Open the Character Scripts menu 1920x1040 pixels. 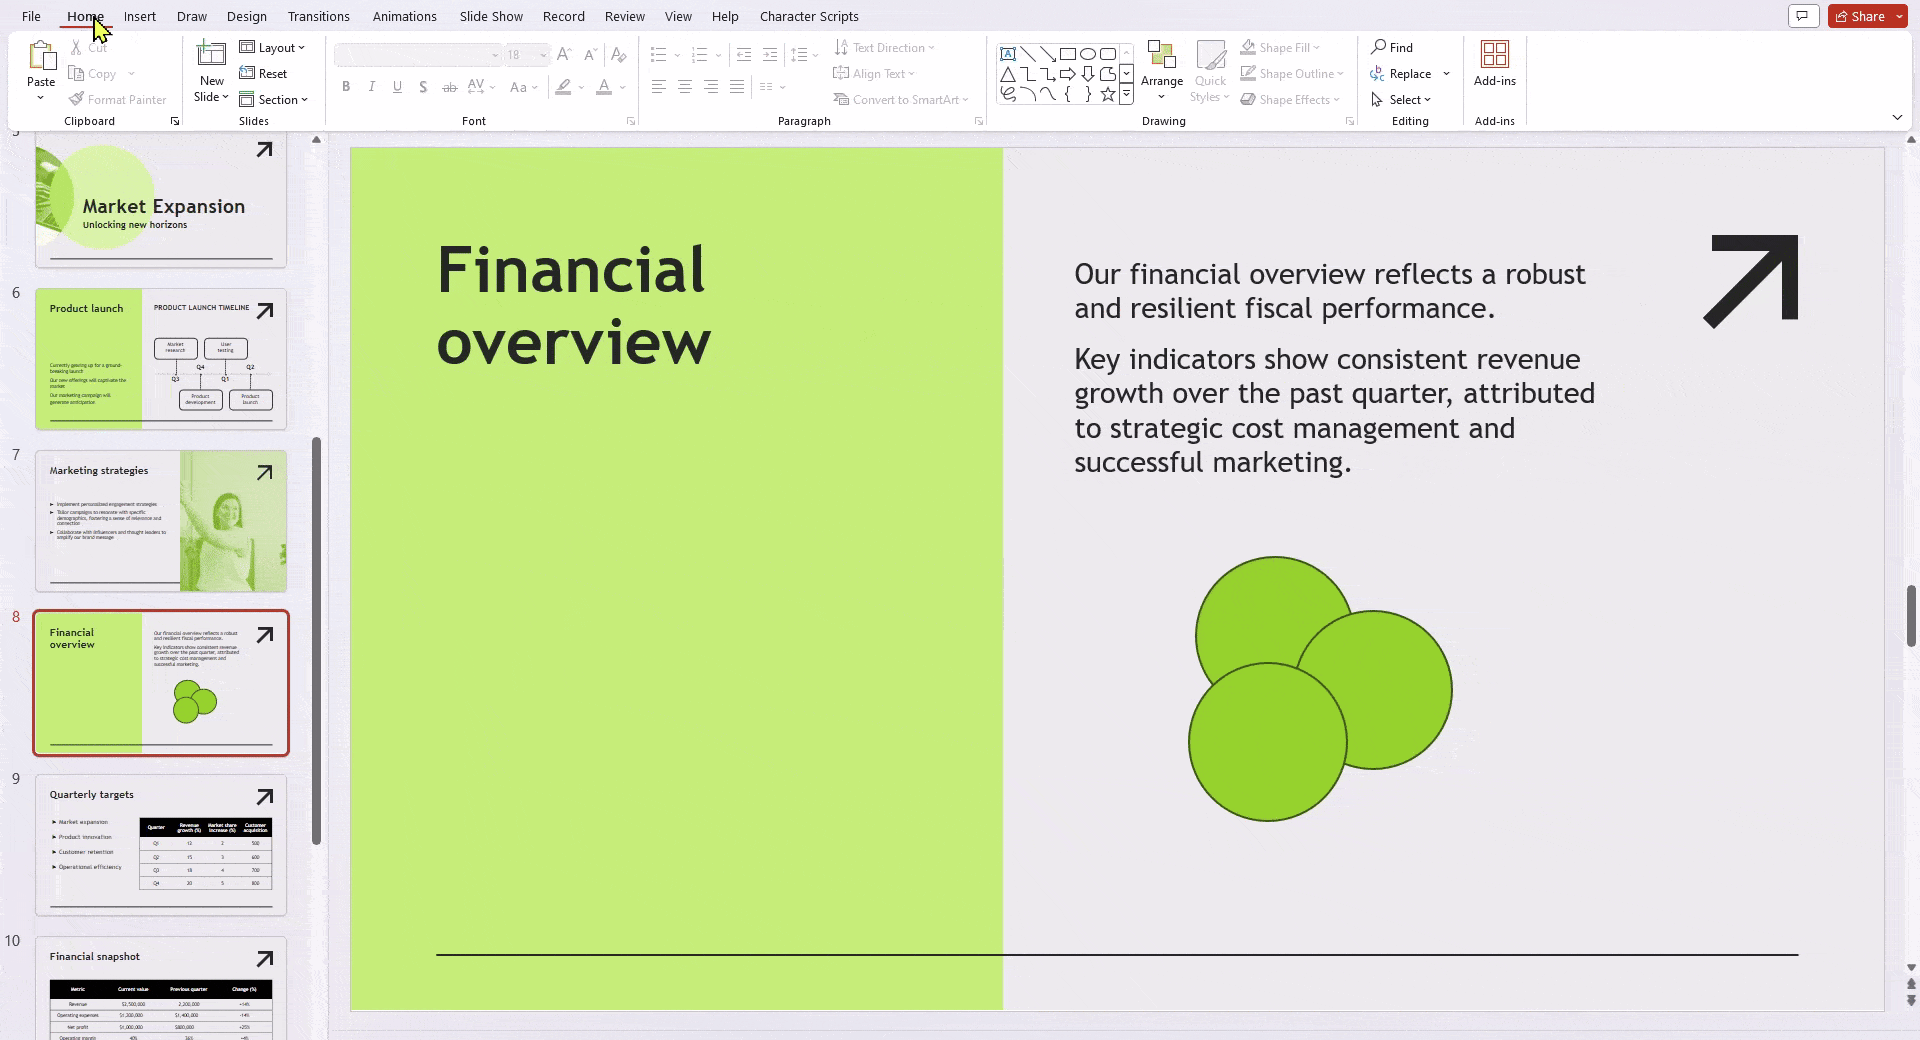click(x=808, y=16)
